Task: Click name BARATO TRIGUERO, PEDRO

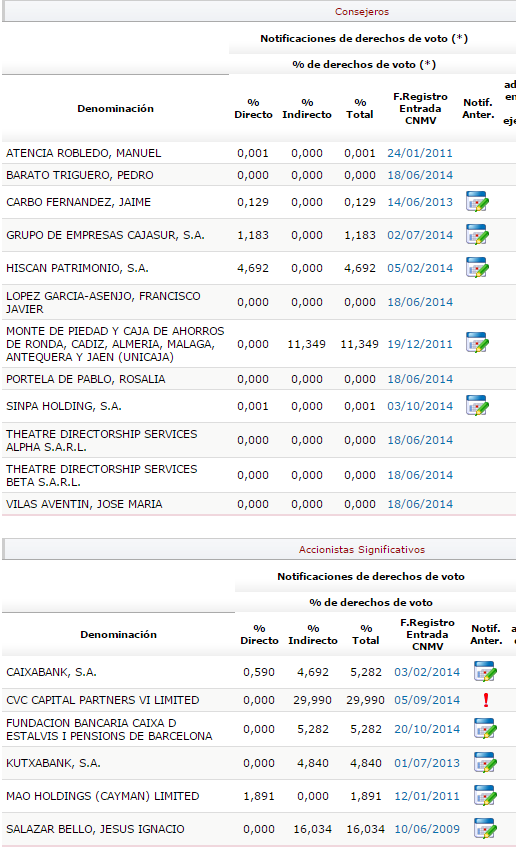Action: (80, 175)
